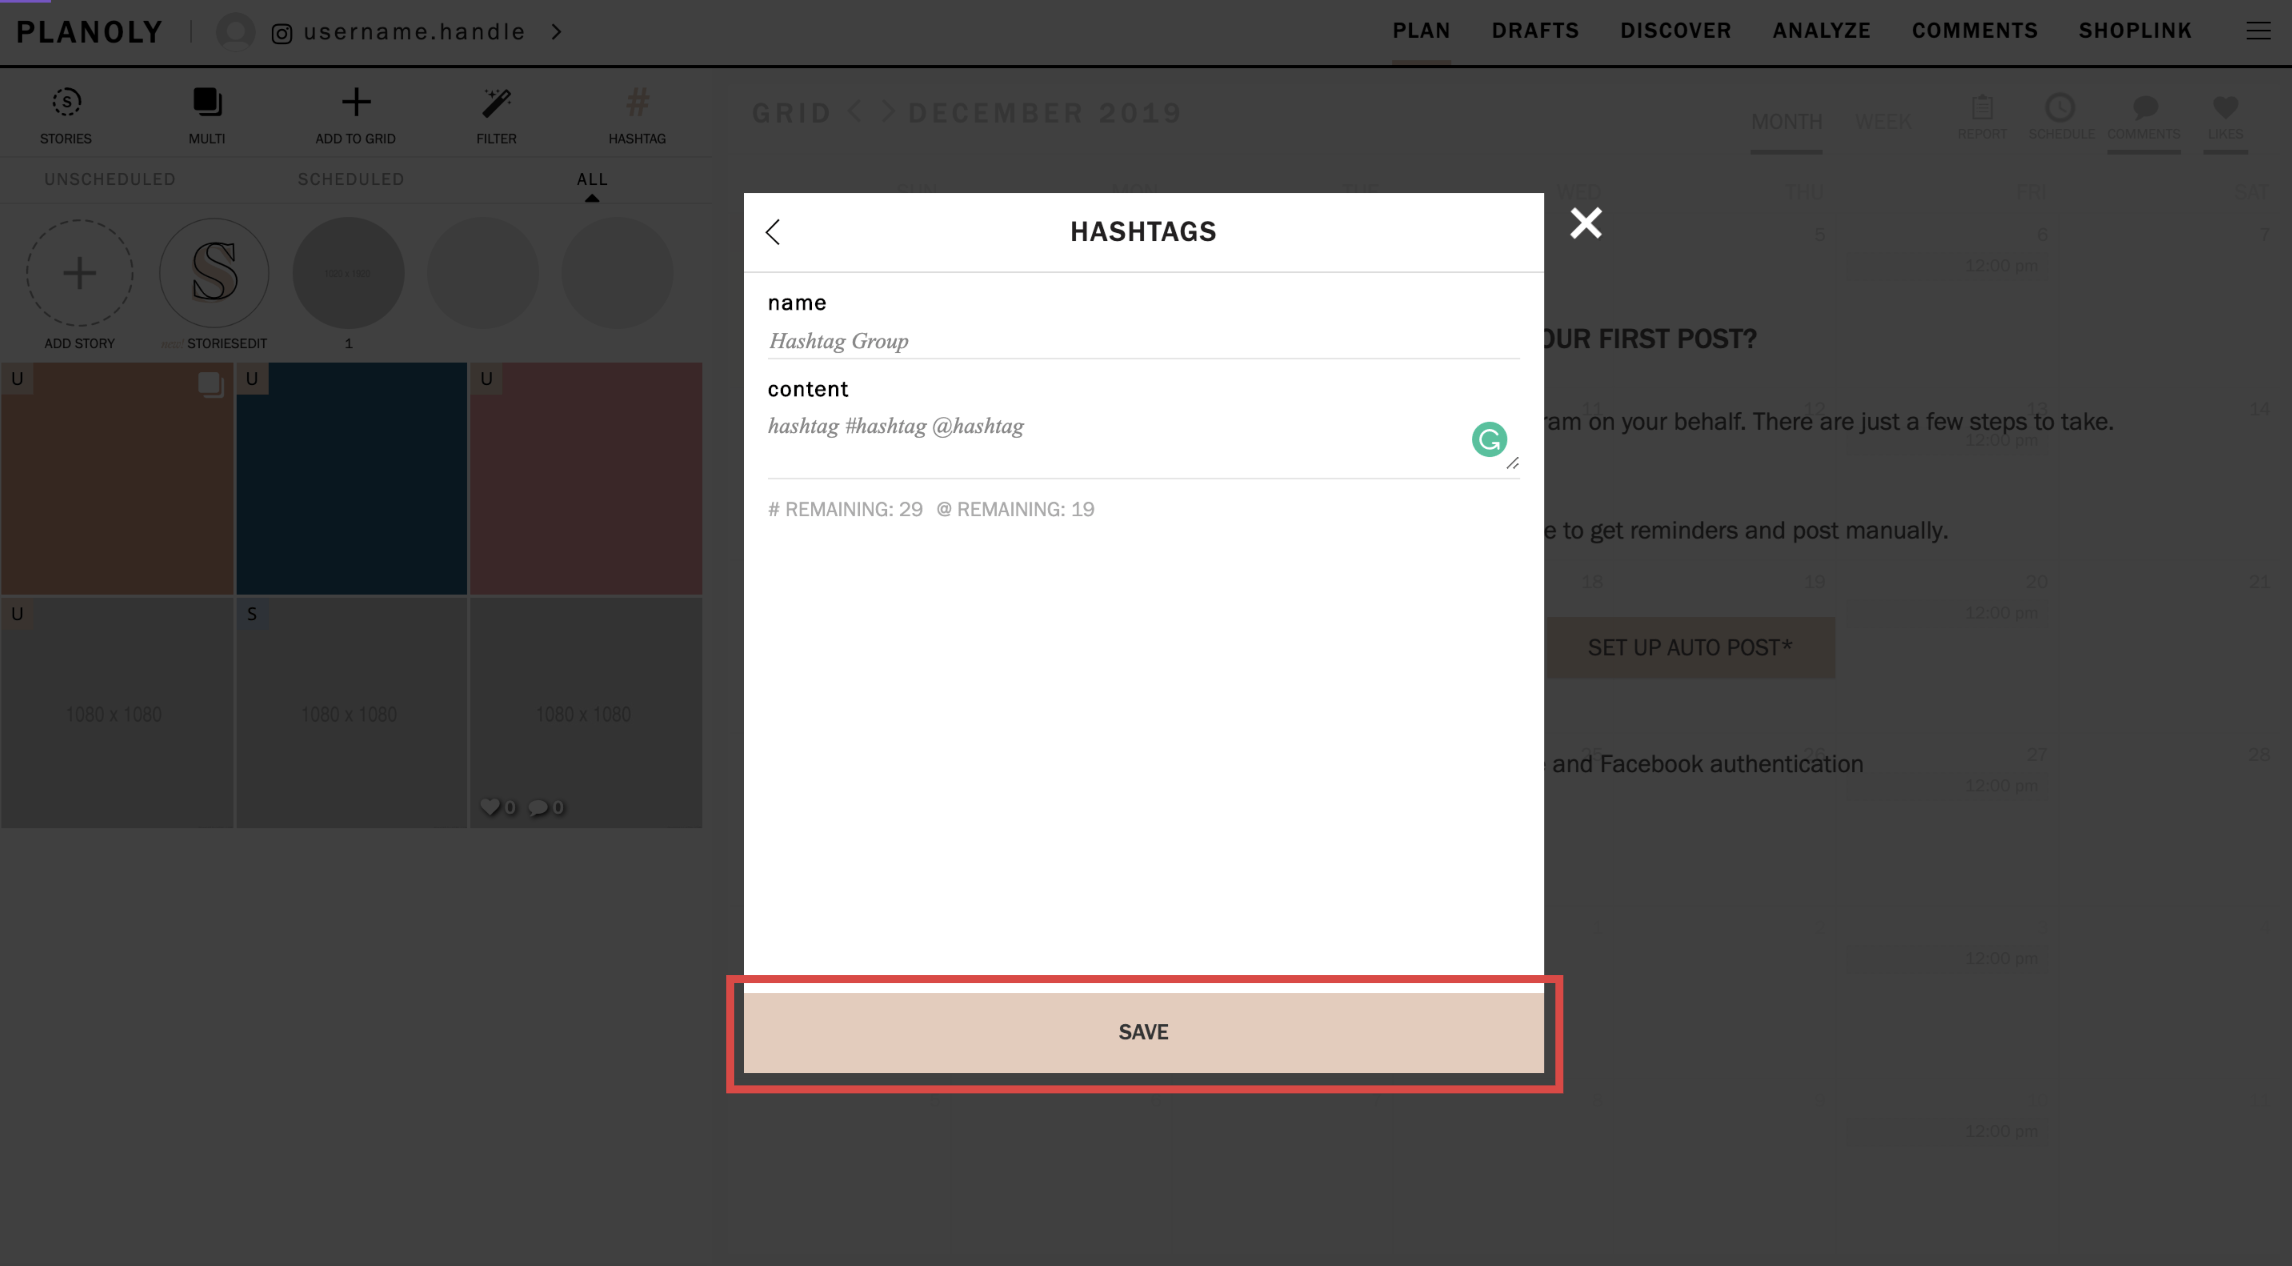Open the COMMENTS navigation item
Viewport: 2292px width, 1266px height.
(x=1975, y=31)
